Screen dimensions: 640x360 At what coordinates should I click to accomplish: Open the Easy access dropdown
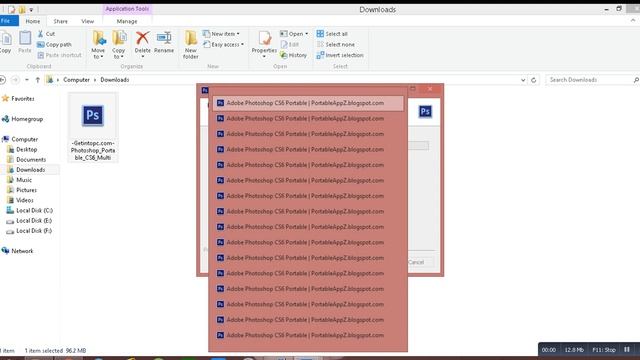[x=224, y=44]
